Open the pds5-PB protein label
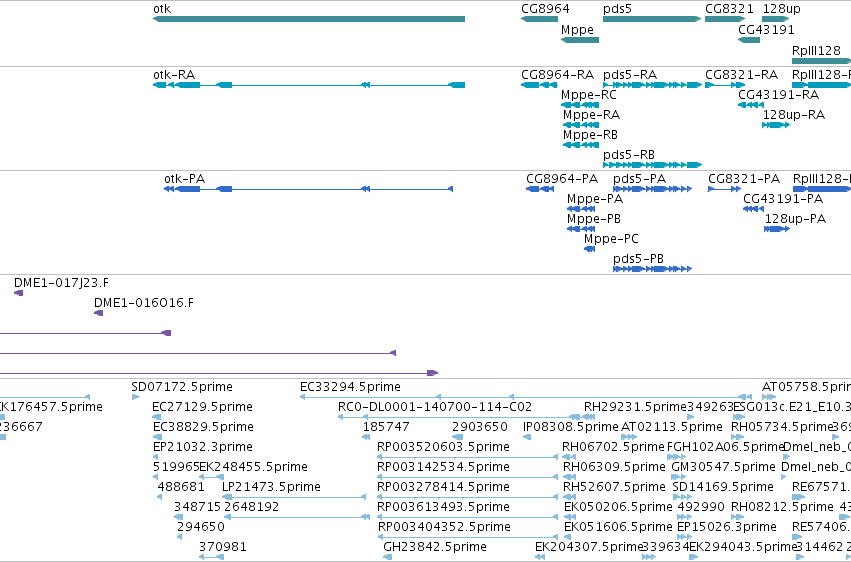This screenshot has height=562, width=851. click(639, 259)
